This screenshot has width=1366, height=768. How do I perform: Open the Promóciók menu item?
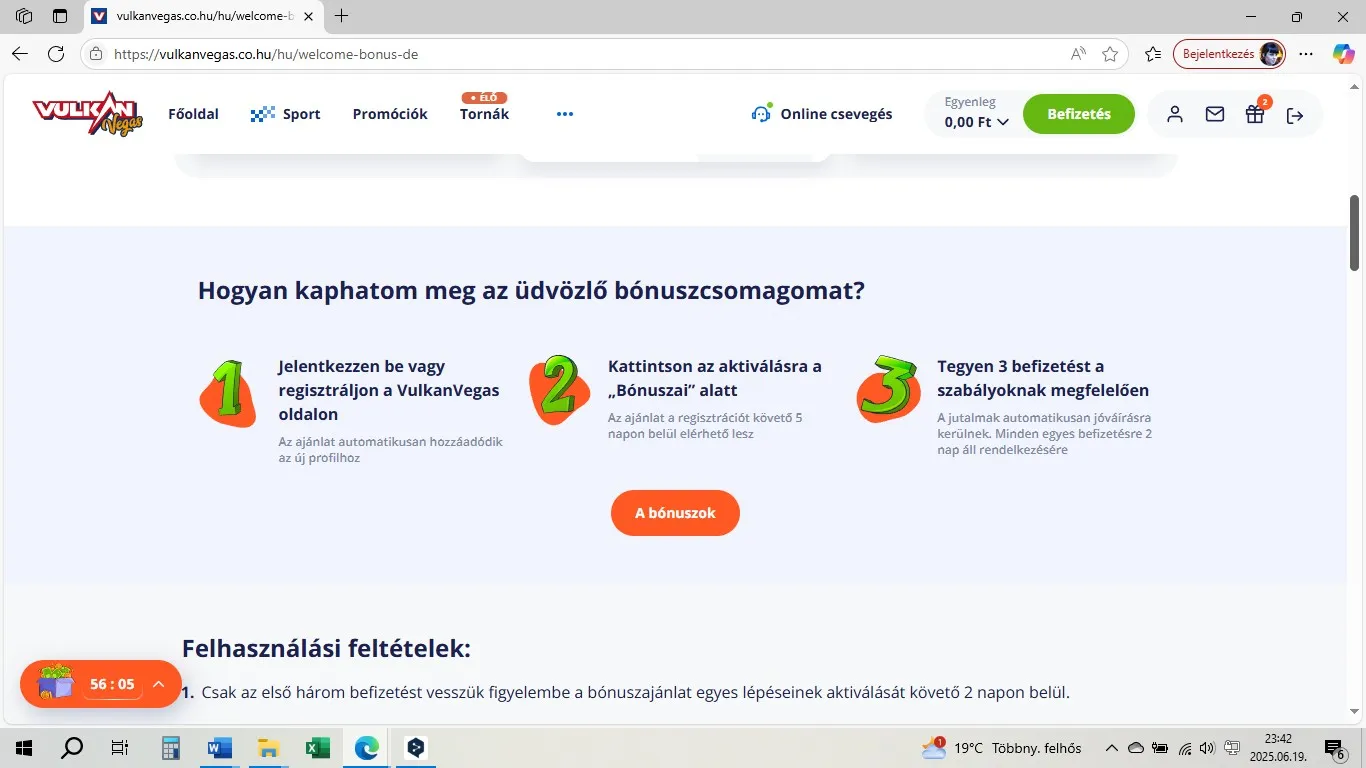point(390,114)
